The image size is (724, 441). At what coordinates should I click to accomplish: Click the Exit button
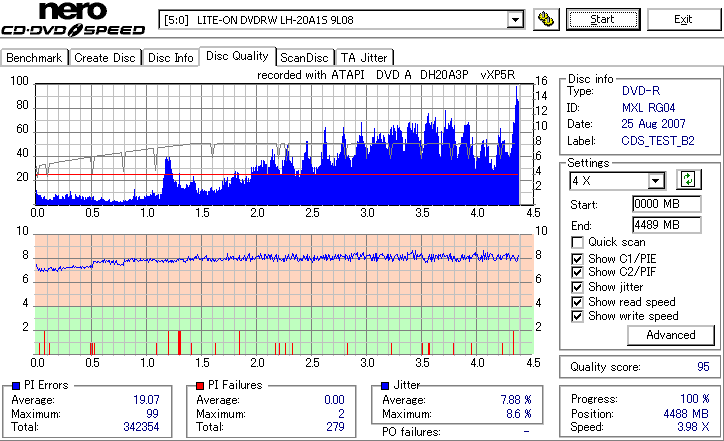[683, 19]
